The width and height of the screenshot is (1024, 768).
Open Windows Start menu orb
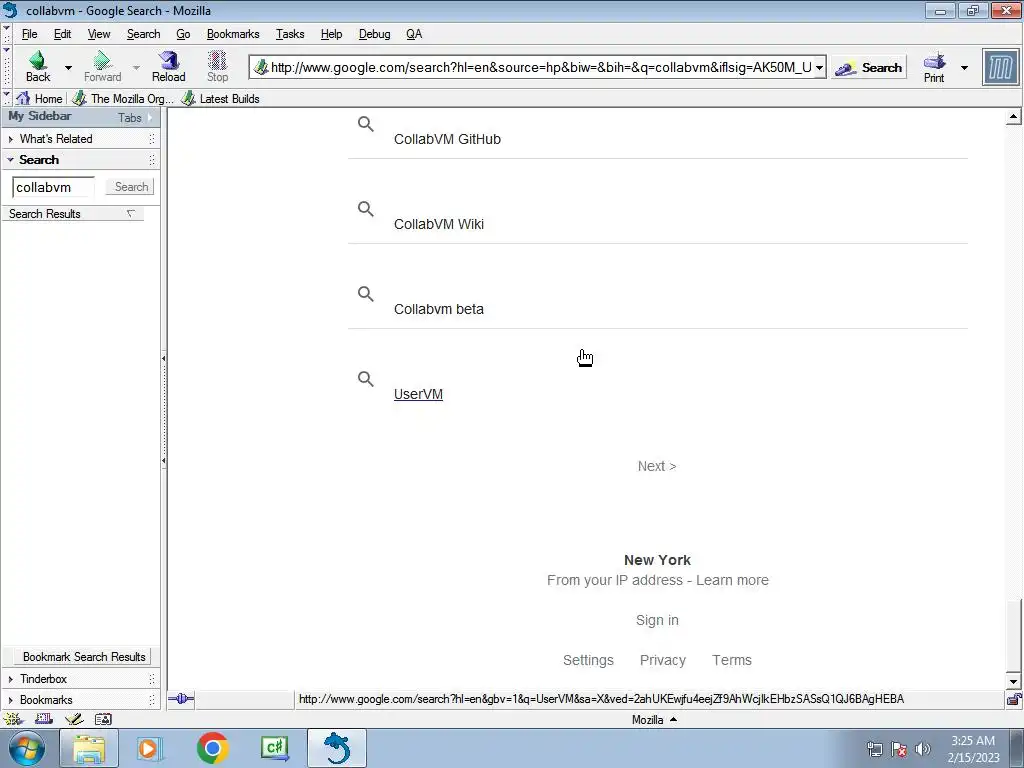tap(25, 748)
